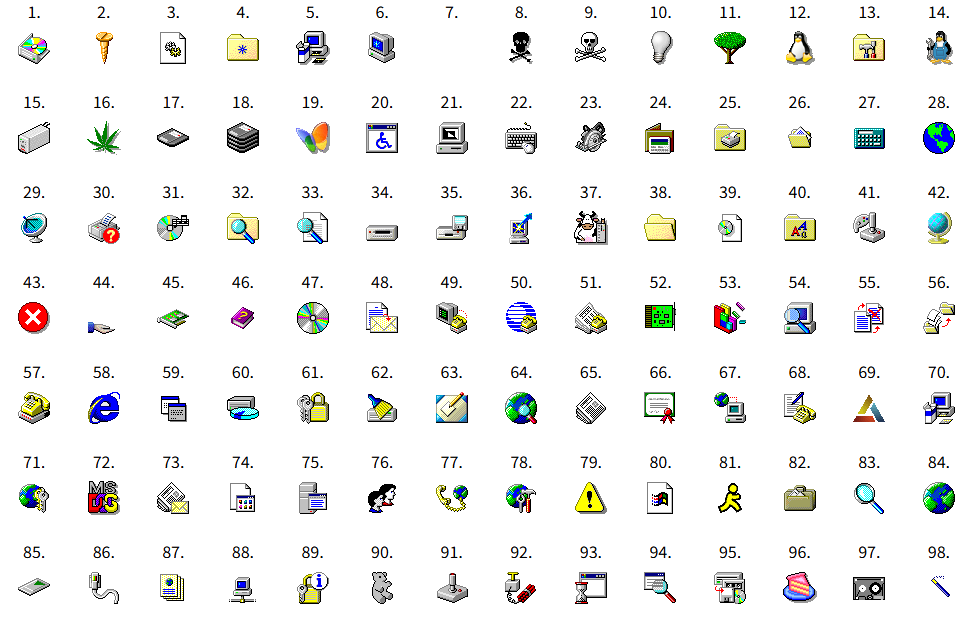This screenshot has width=969, height=620.
Task: Click the green circuit board icon 52
Action: coord(661,318)
